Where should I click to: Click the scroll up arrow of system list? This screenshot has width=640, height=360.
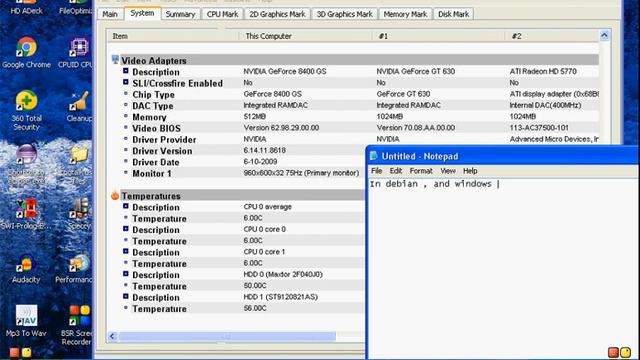pos(604,35)
